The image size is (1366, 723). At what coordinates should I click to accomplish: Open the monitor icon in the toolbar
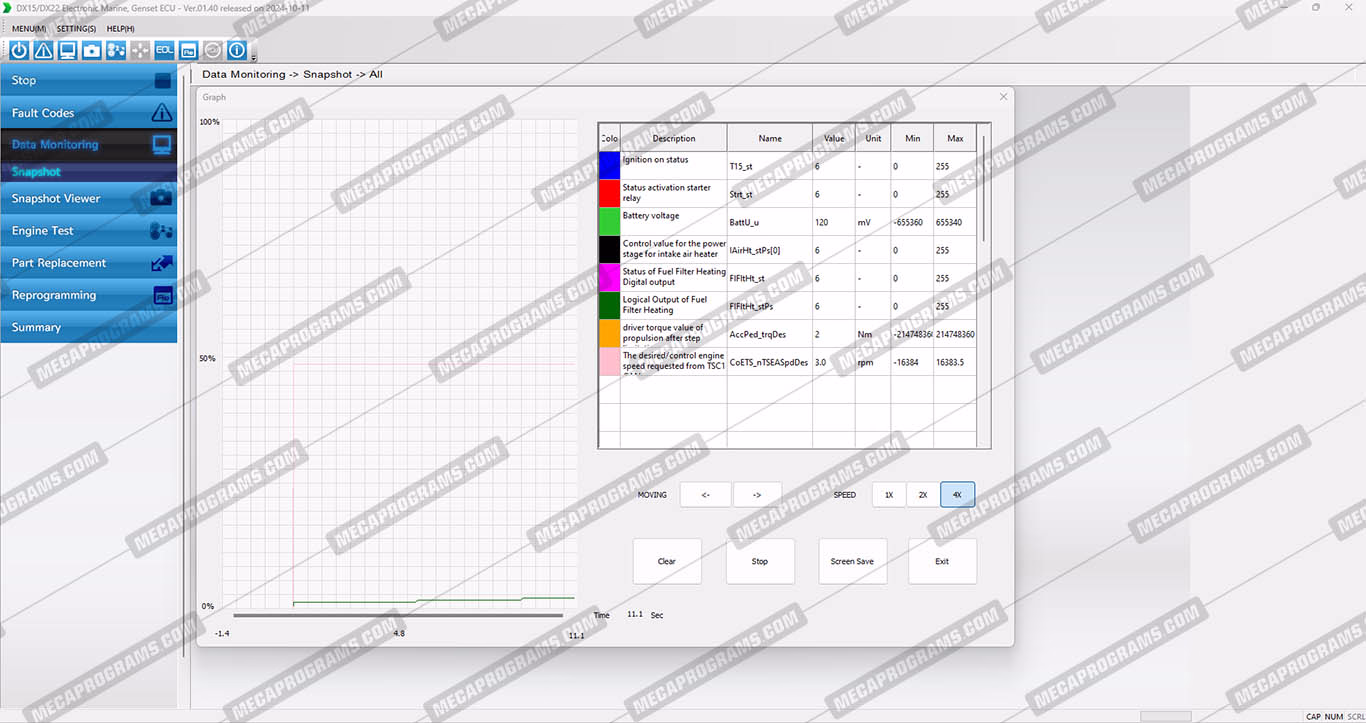[67, 50]
